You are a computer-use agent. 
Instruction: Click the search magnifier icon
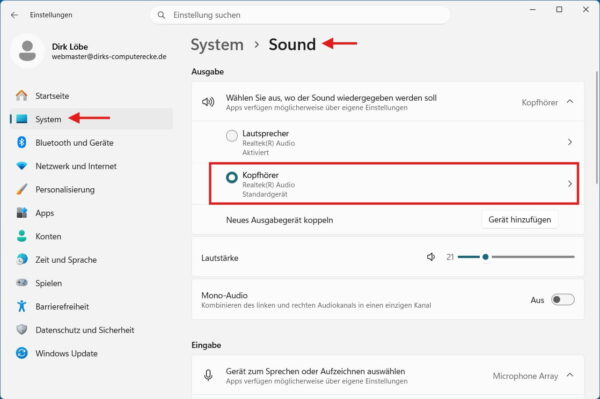[x=161, y=15]
